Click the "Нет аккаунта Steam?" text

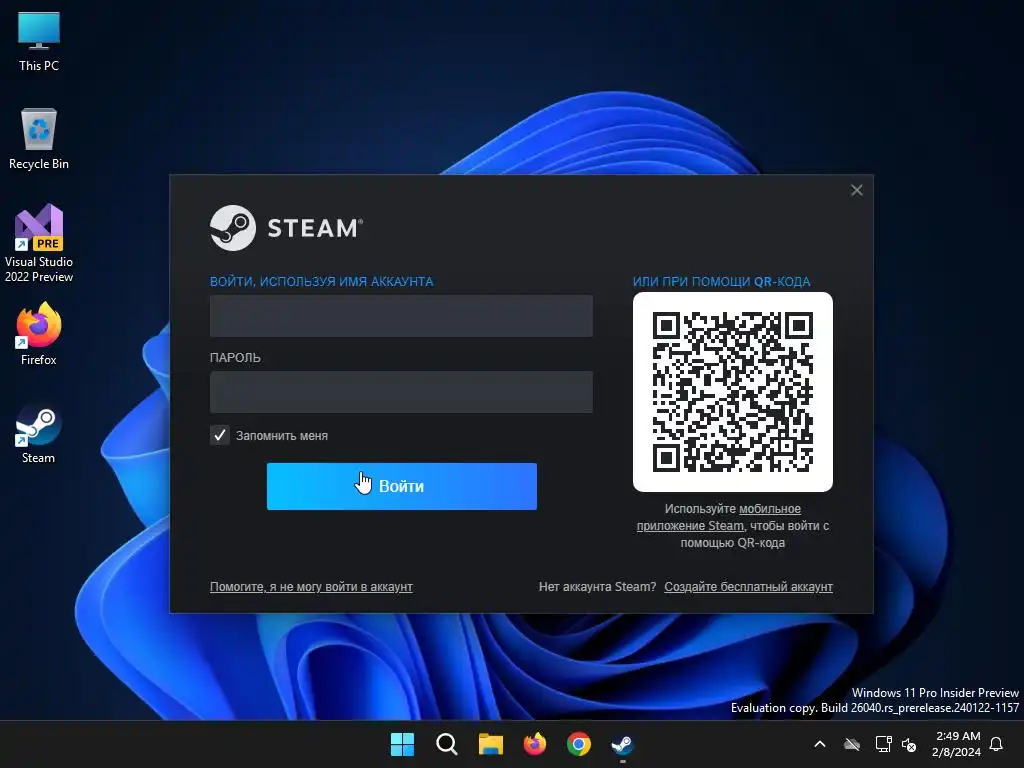coord(597,586)
